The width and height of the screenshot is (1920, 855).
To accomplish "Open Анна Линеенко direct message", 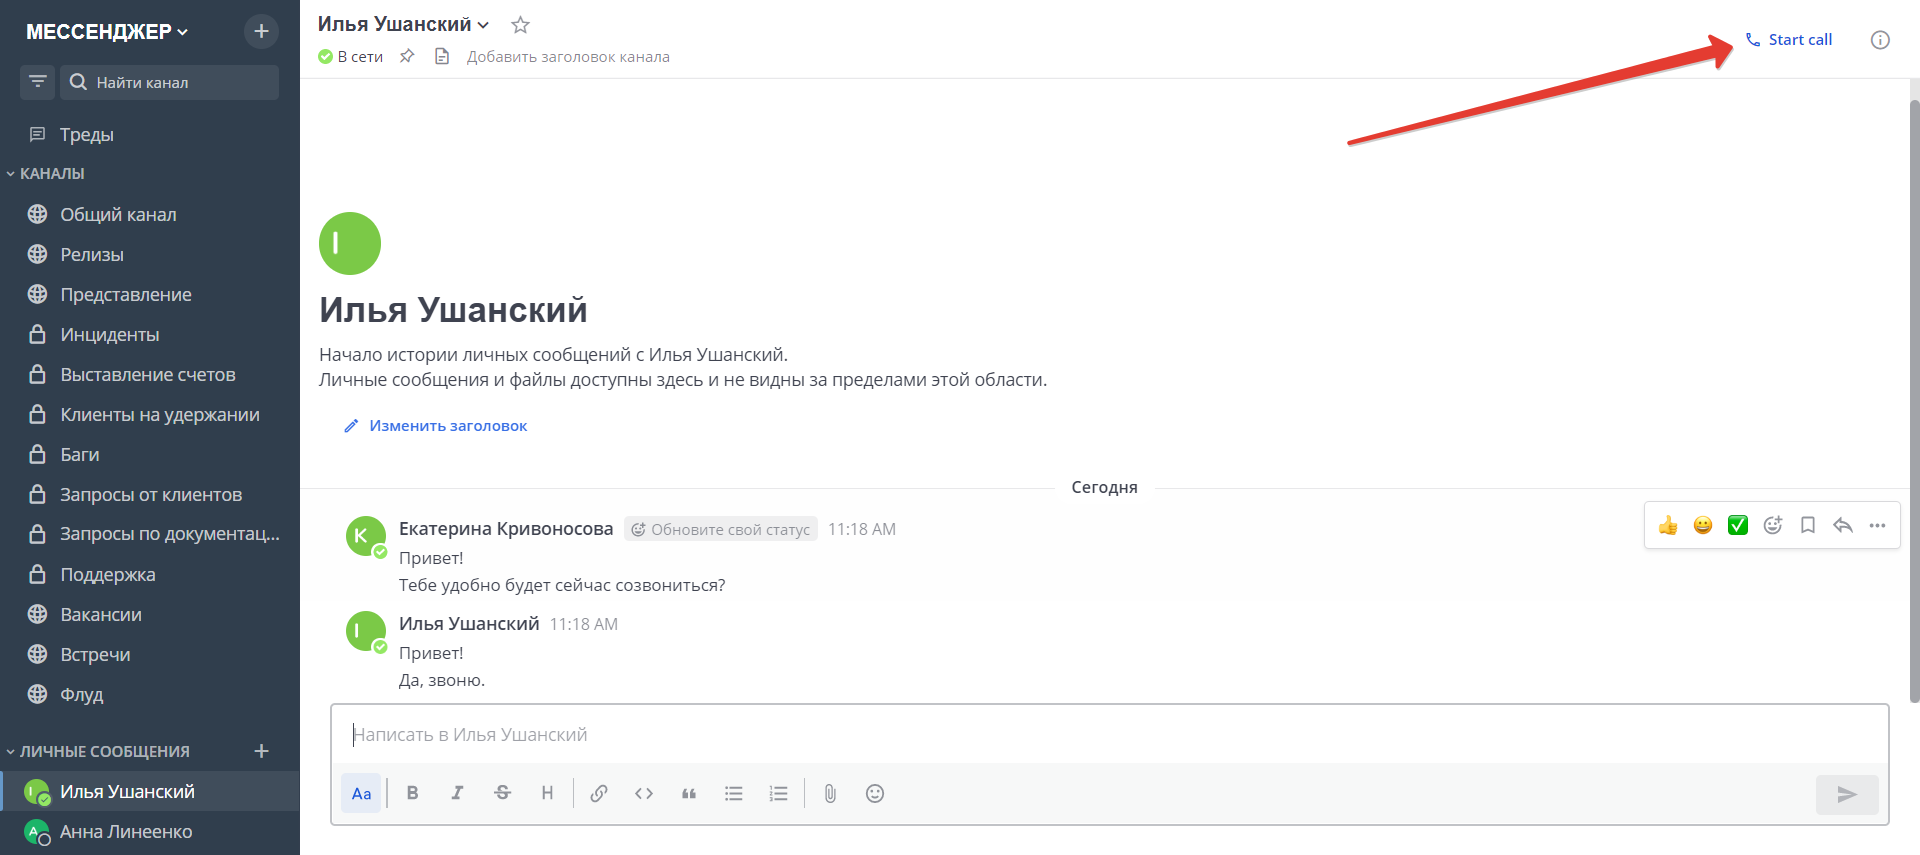I will (150, 831).
